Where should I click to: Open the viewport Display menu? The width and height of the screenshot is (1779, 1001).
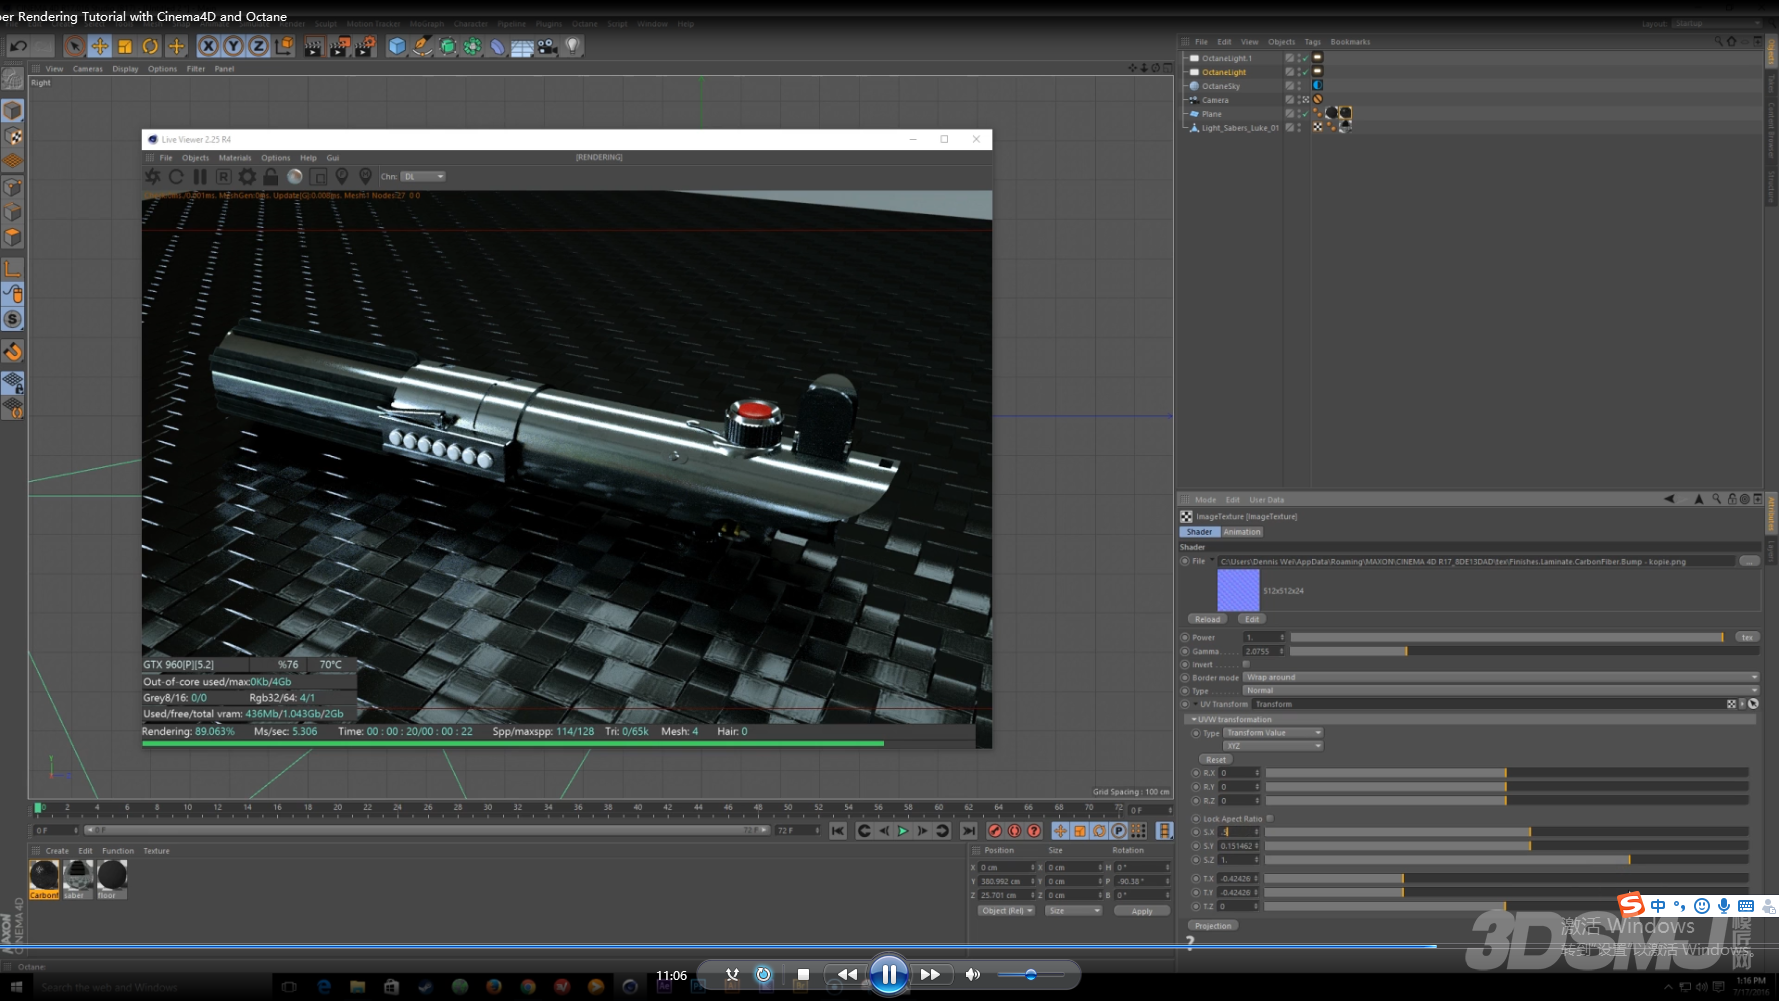[x=125, y=69]
